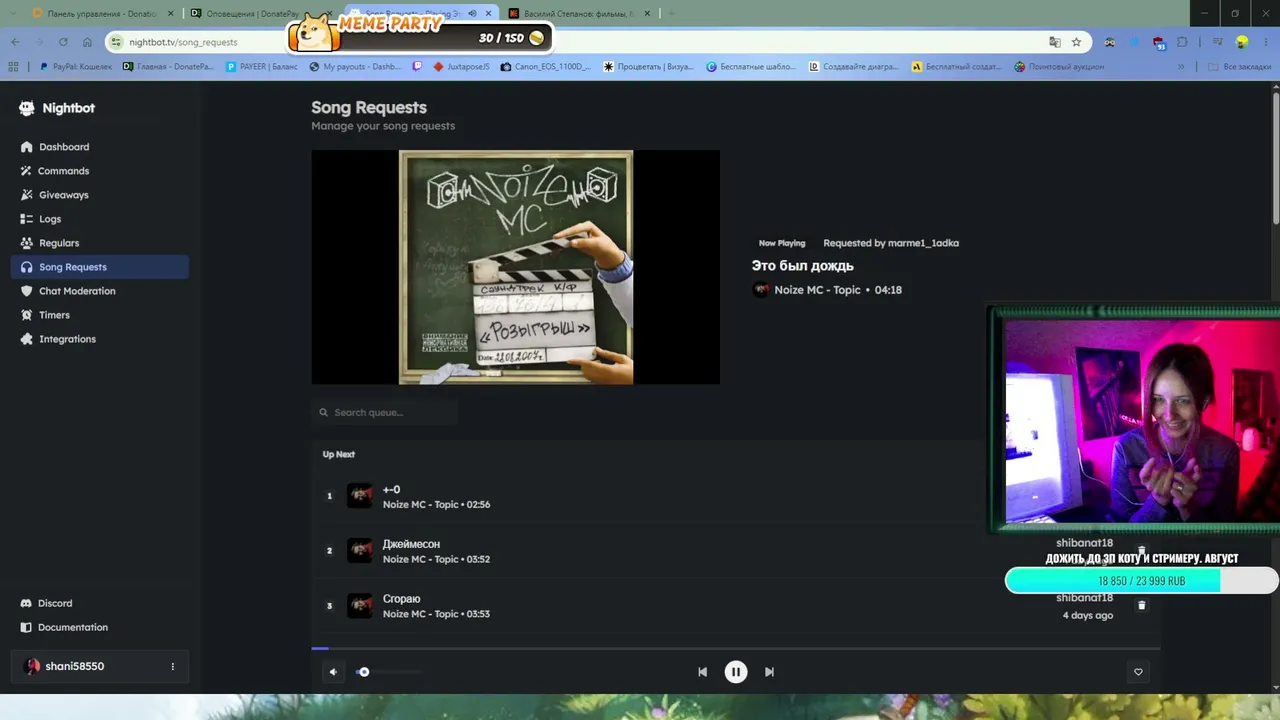Adjust the volume slider
This screenshot has width=1280, height=720.
[388, 672]
